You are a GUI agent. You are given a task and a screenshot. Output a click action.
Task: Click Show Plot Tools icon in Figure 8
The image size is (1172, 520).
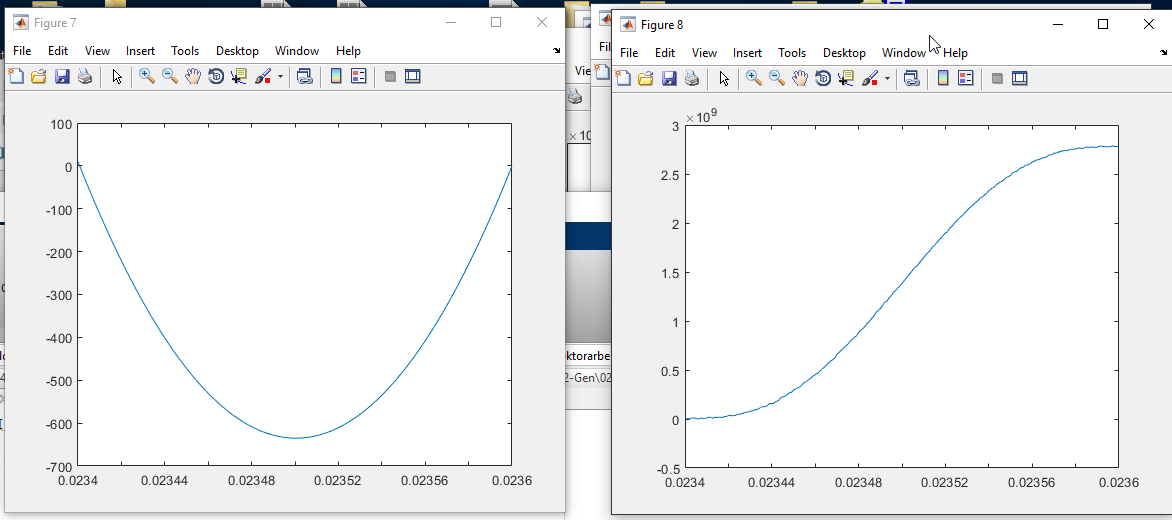tap(1020, 79)
